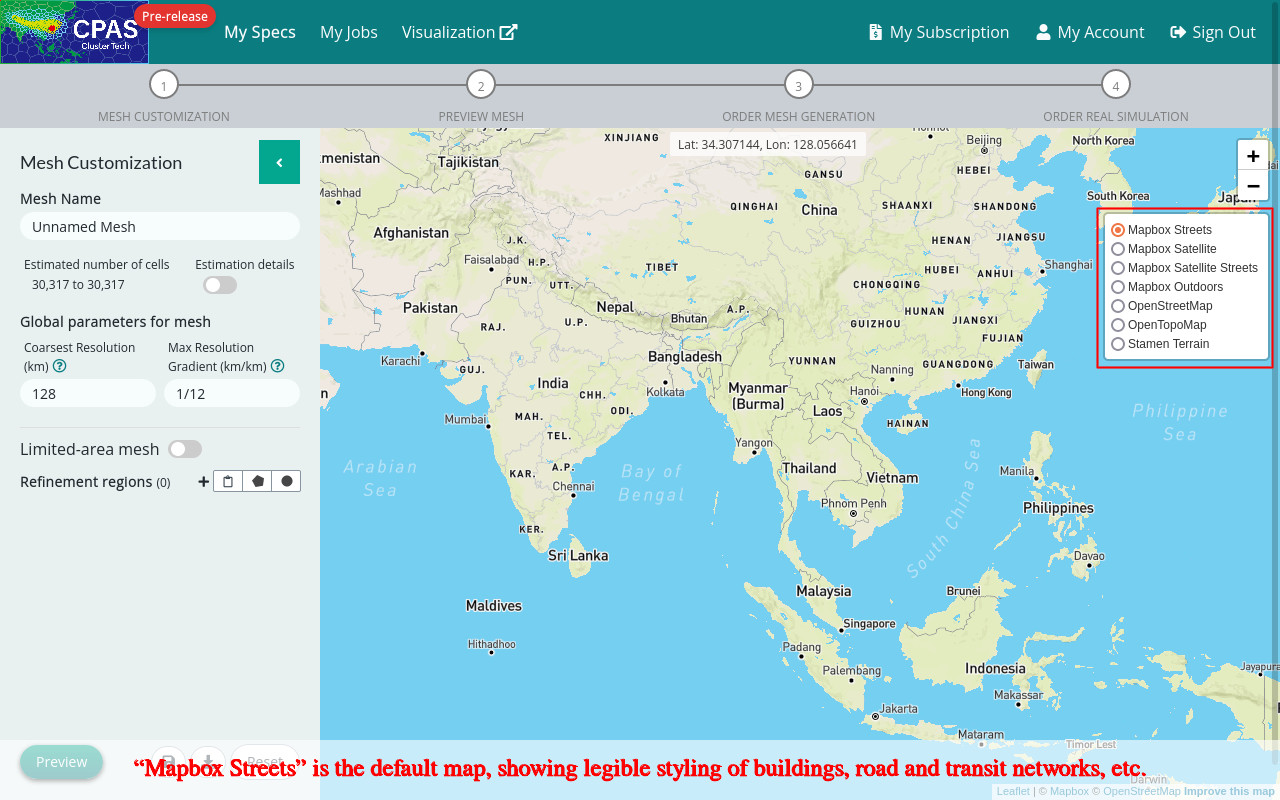Click the Sri Lanka label on map
Viewport: 1280px width, 800px height.
coord(578,555)
